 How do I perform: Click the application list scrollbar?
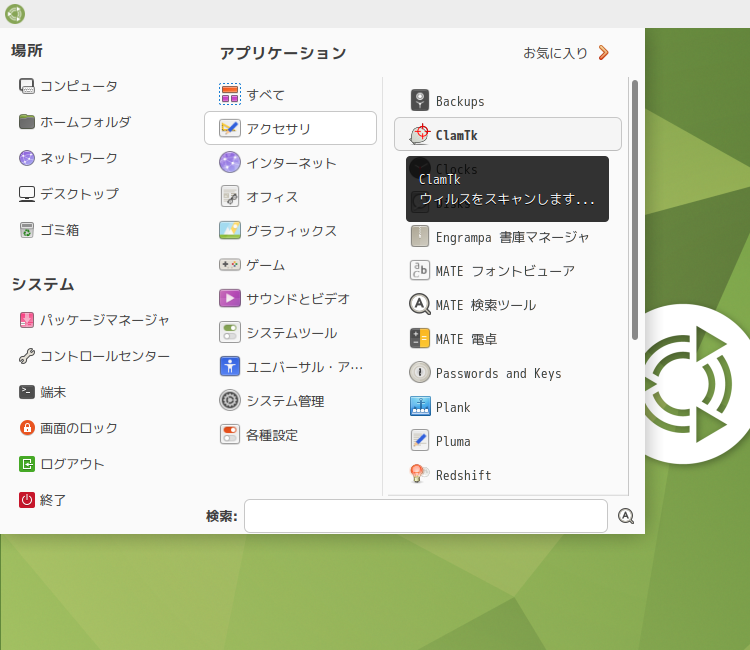[635, 210]
